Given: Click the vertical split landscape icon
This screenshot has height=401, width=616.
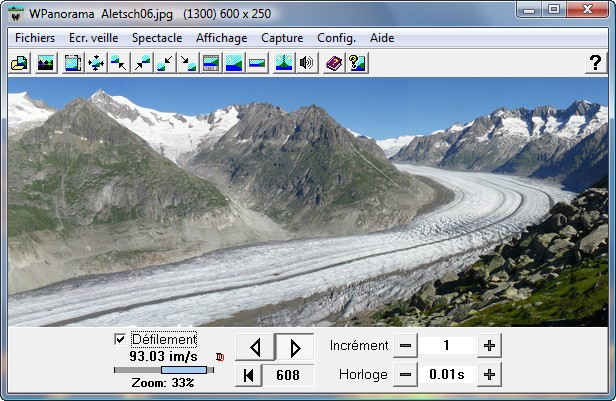Looking at the screenshot, I should (x=284, y=63).
